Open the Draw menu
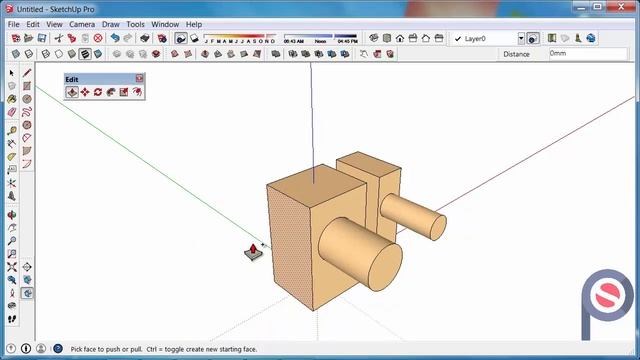 [111, 24]
